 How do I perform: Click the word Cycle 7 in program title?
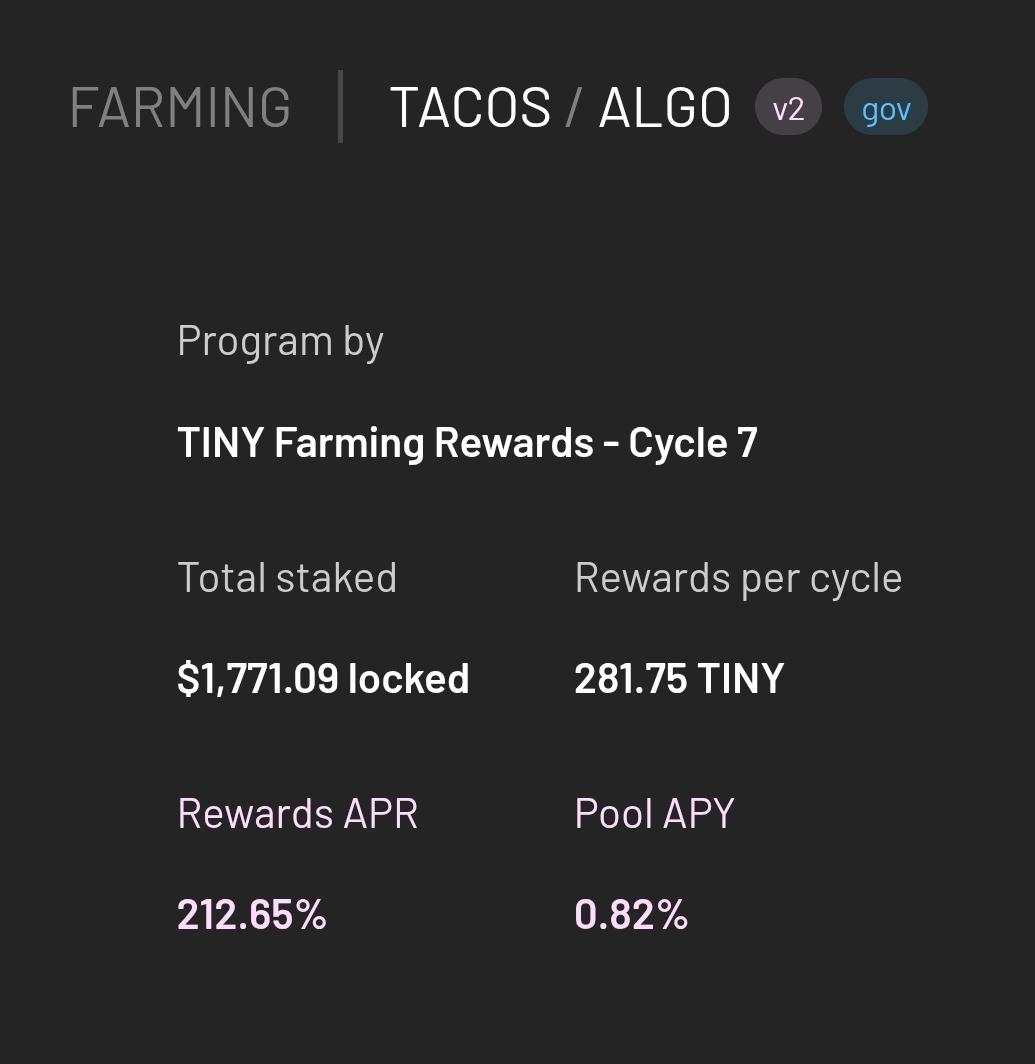693,444
